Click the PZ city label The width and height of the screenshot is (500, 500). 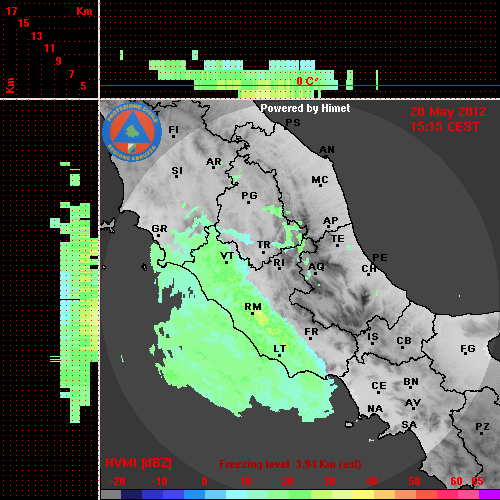(482, 427)
